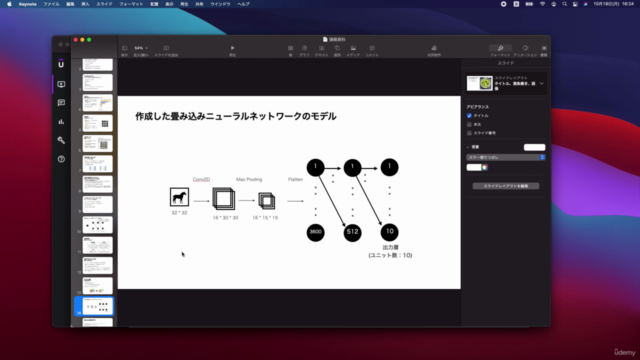This screenshot has width=640, height=360.
Task: Select slide 13 thumbnail in navigator
Action: (98, 286)
